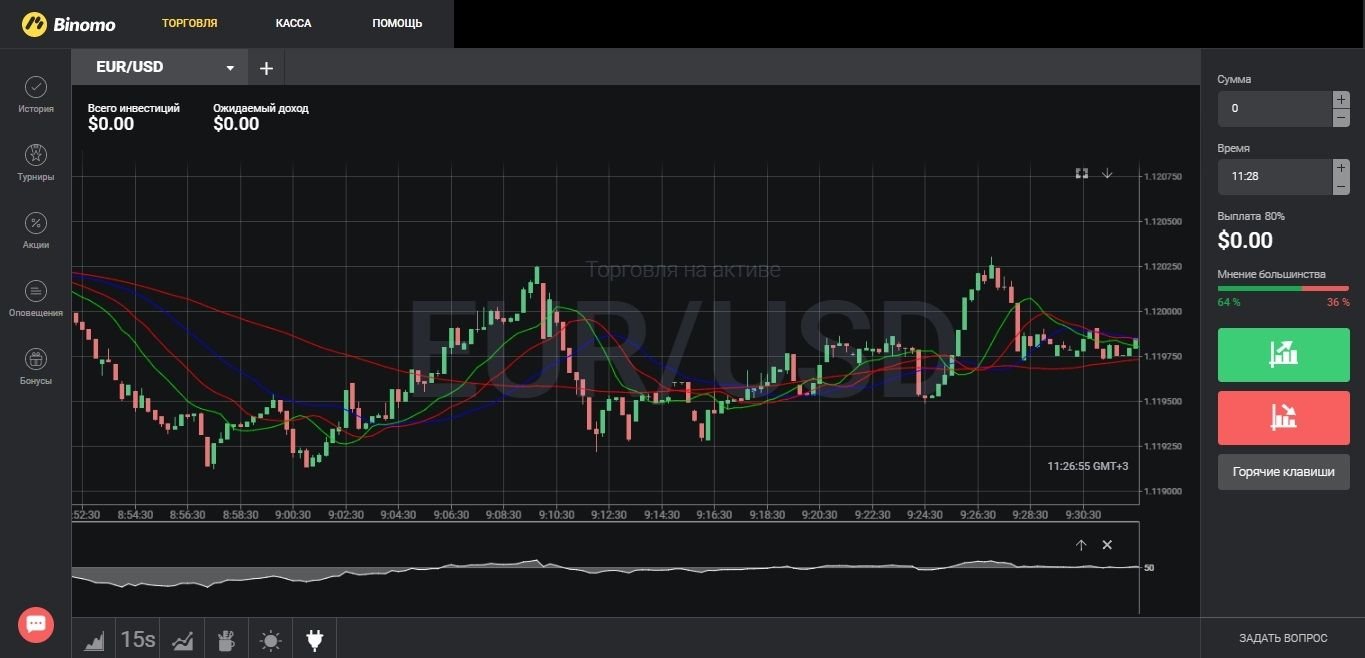Image resolution: width=1365 pixels, height=658 pixels.
Task: Toggle the light theme sun icon
Action: coord(271,640)
